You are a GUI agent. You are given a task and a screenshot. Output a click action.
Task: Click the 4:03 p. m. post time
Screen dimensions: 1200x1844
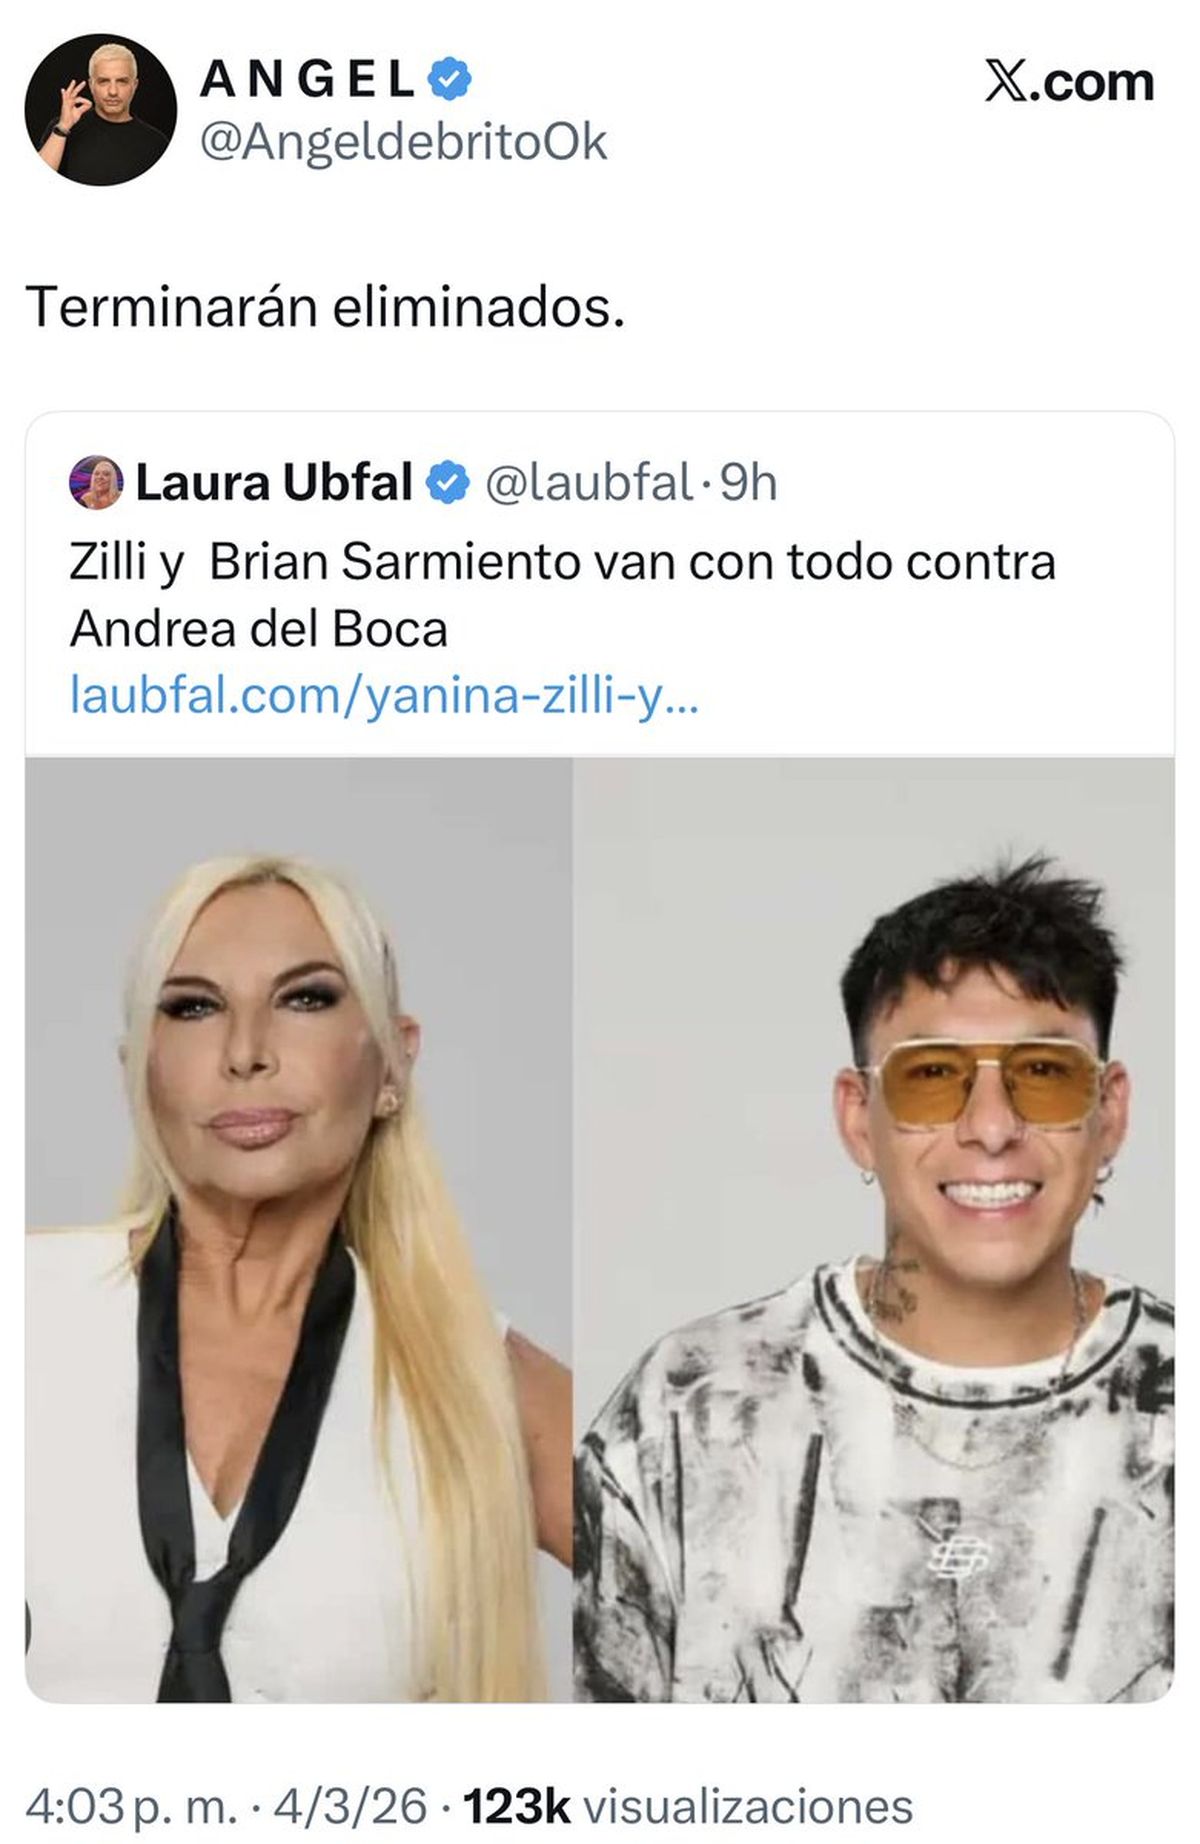131,1799
